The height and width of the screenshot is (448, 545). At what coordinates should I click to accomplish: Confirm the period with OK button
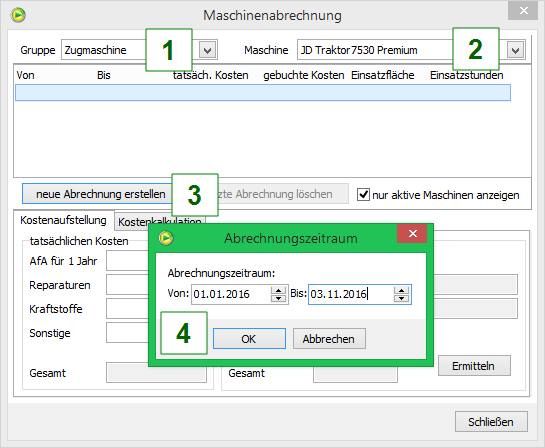click(x=249, y=339)
